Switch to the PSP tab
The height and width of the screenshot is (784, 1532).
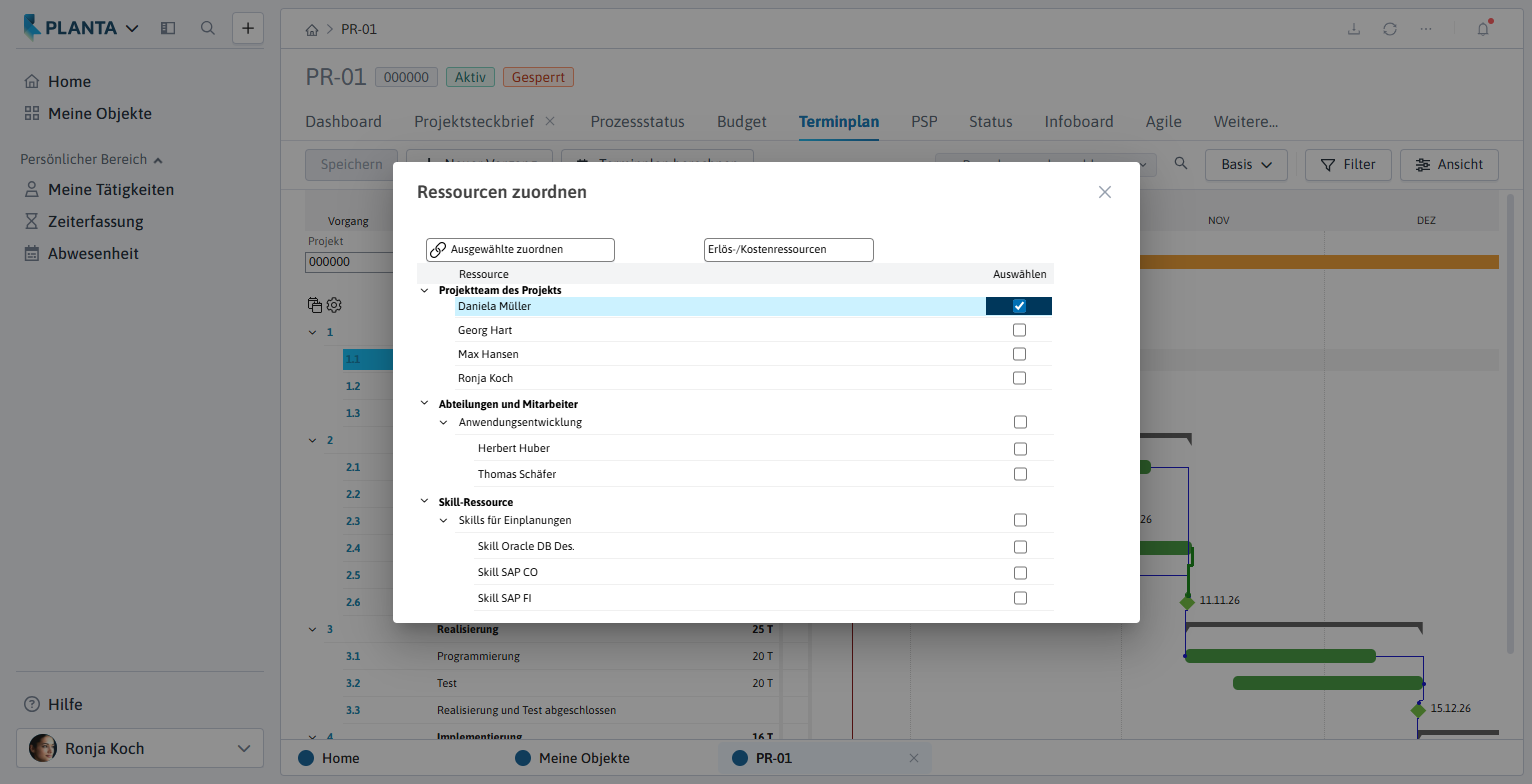pos(924,122)
